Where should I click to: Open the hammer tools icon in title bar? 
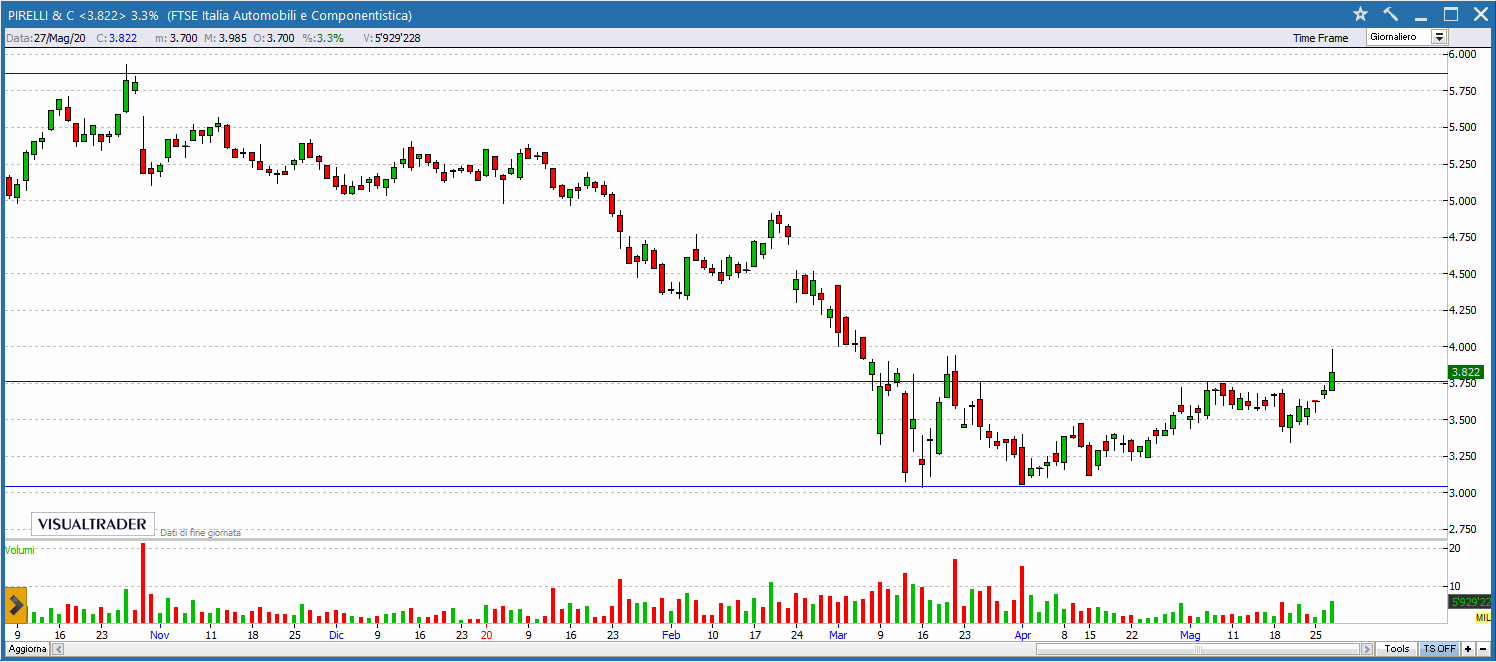click(1390, 14)
